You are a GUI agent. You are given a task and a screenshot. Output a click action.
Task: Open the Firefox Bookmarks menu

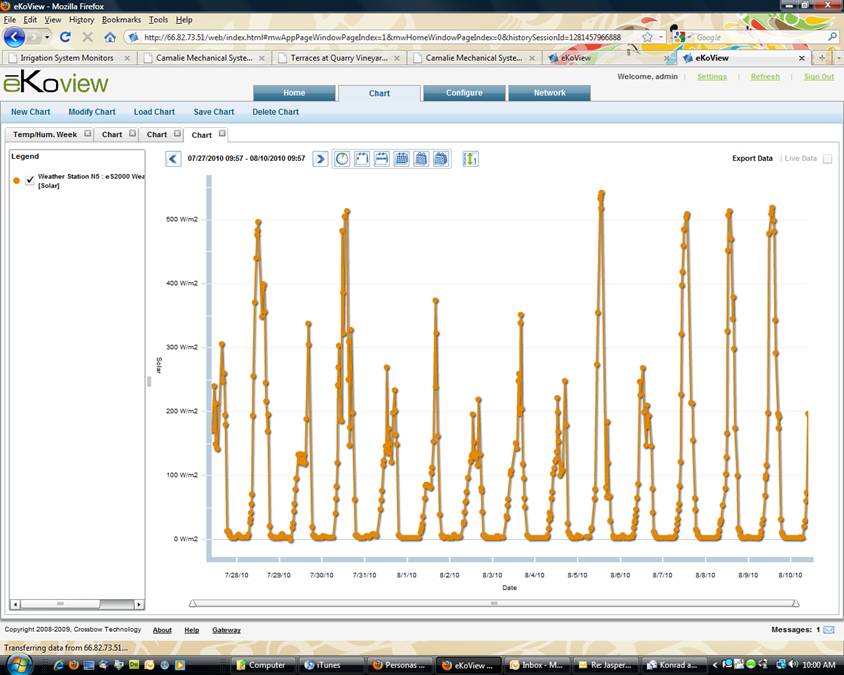tap(121, 20)
